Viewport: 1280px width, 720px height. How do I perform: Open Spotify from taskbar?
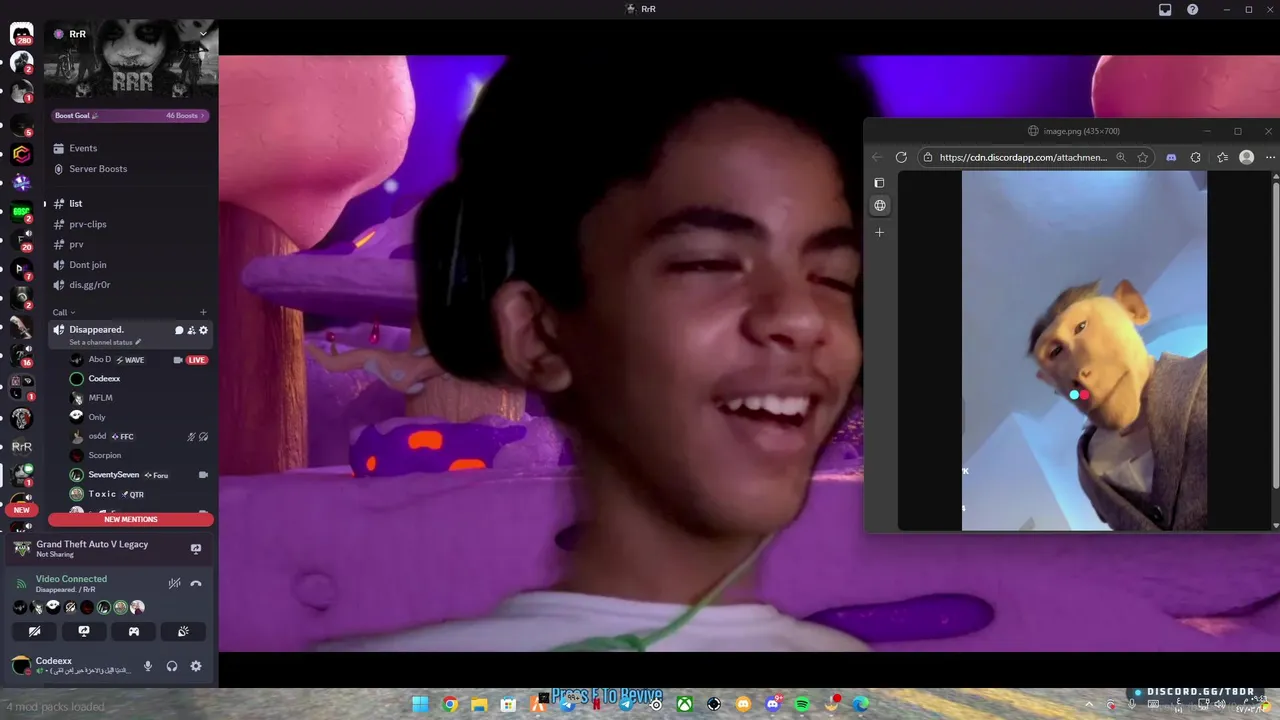click(x=802, y=704)
